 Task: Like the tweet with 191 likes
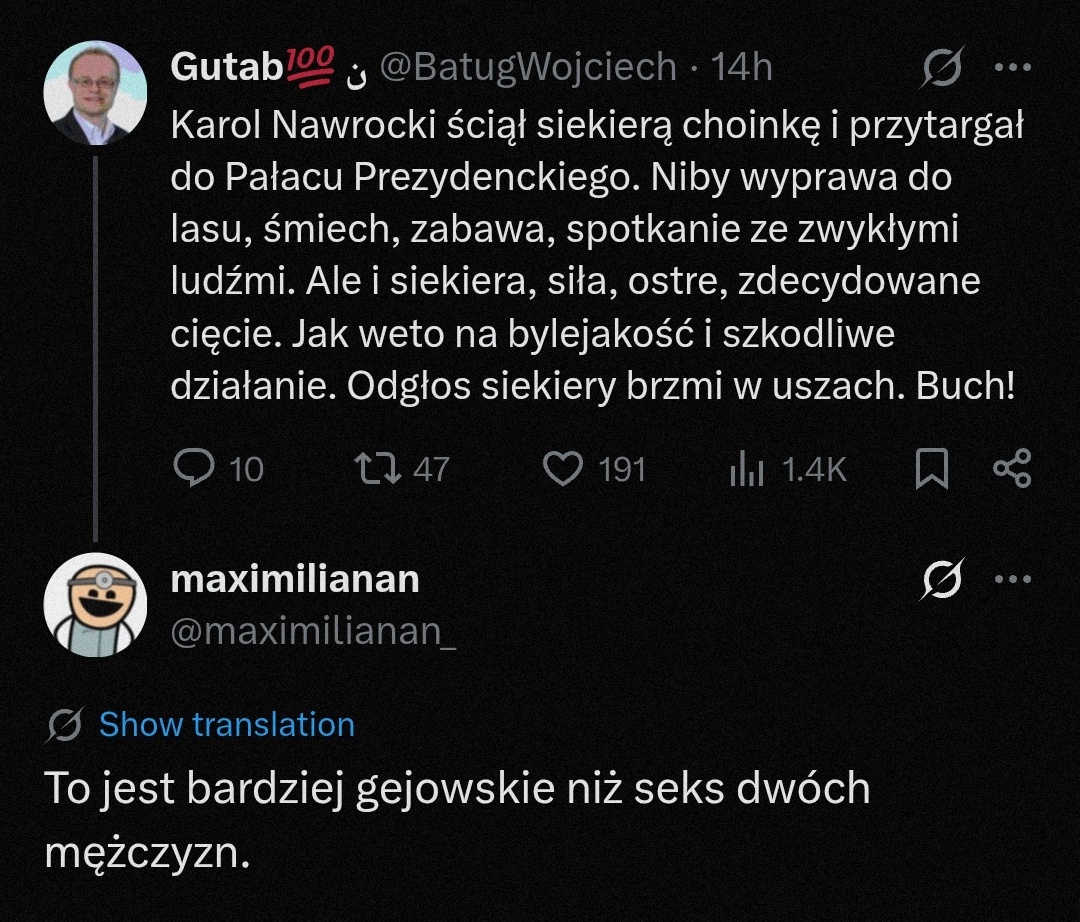pyautogui.click(x=563, y=469)
